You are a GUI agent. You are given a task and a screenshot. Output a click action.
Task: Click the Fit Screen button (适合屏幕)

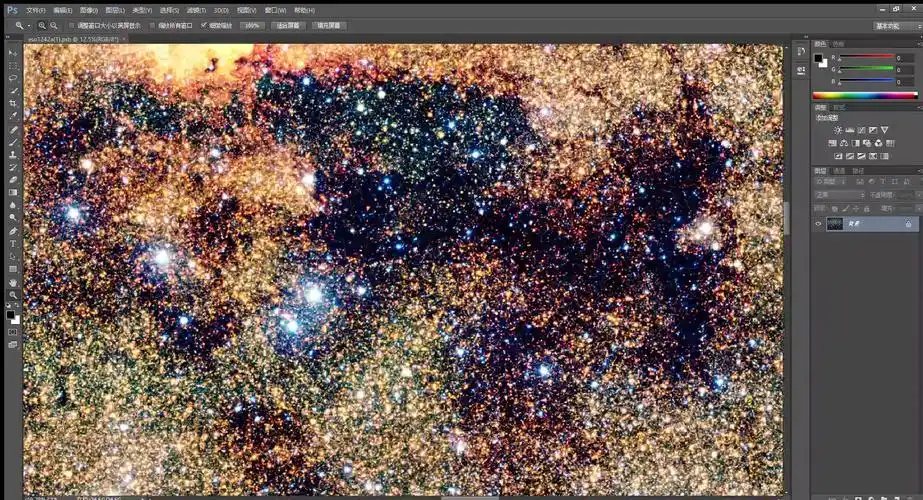288,25
